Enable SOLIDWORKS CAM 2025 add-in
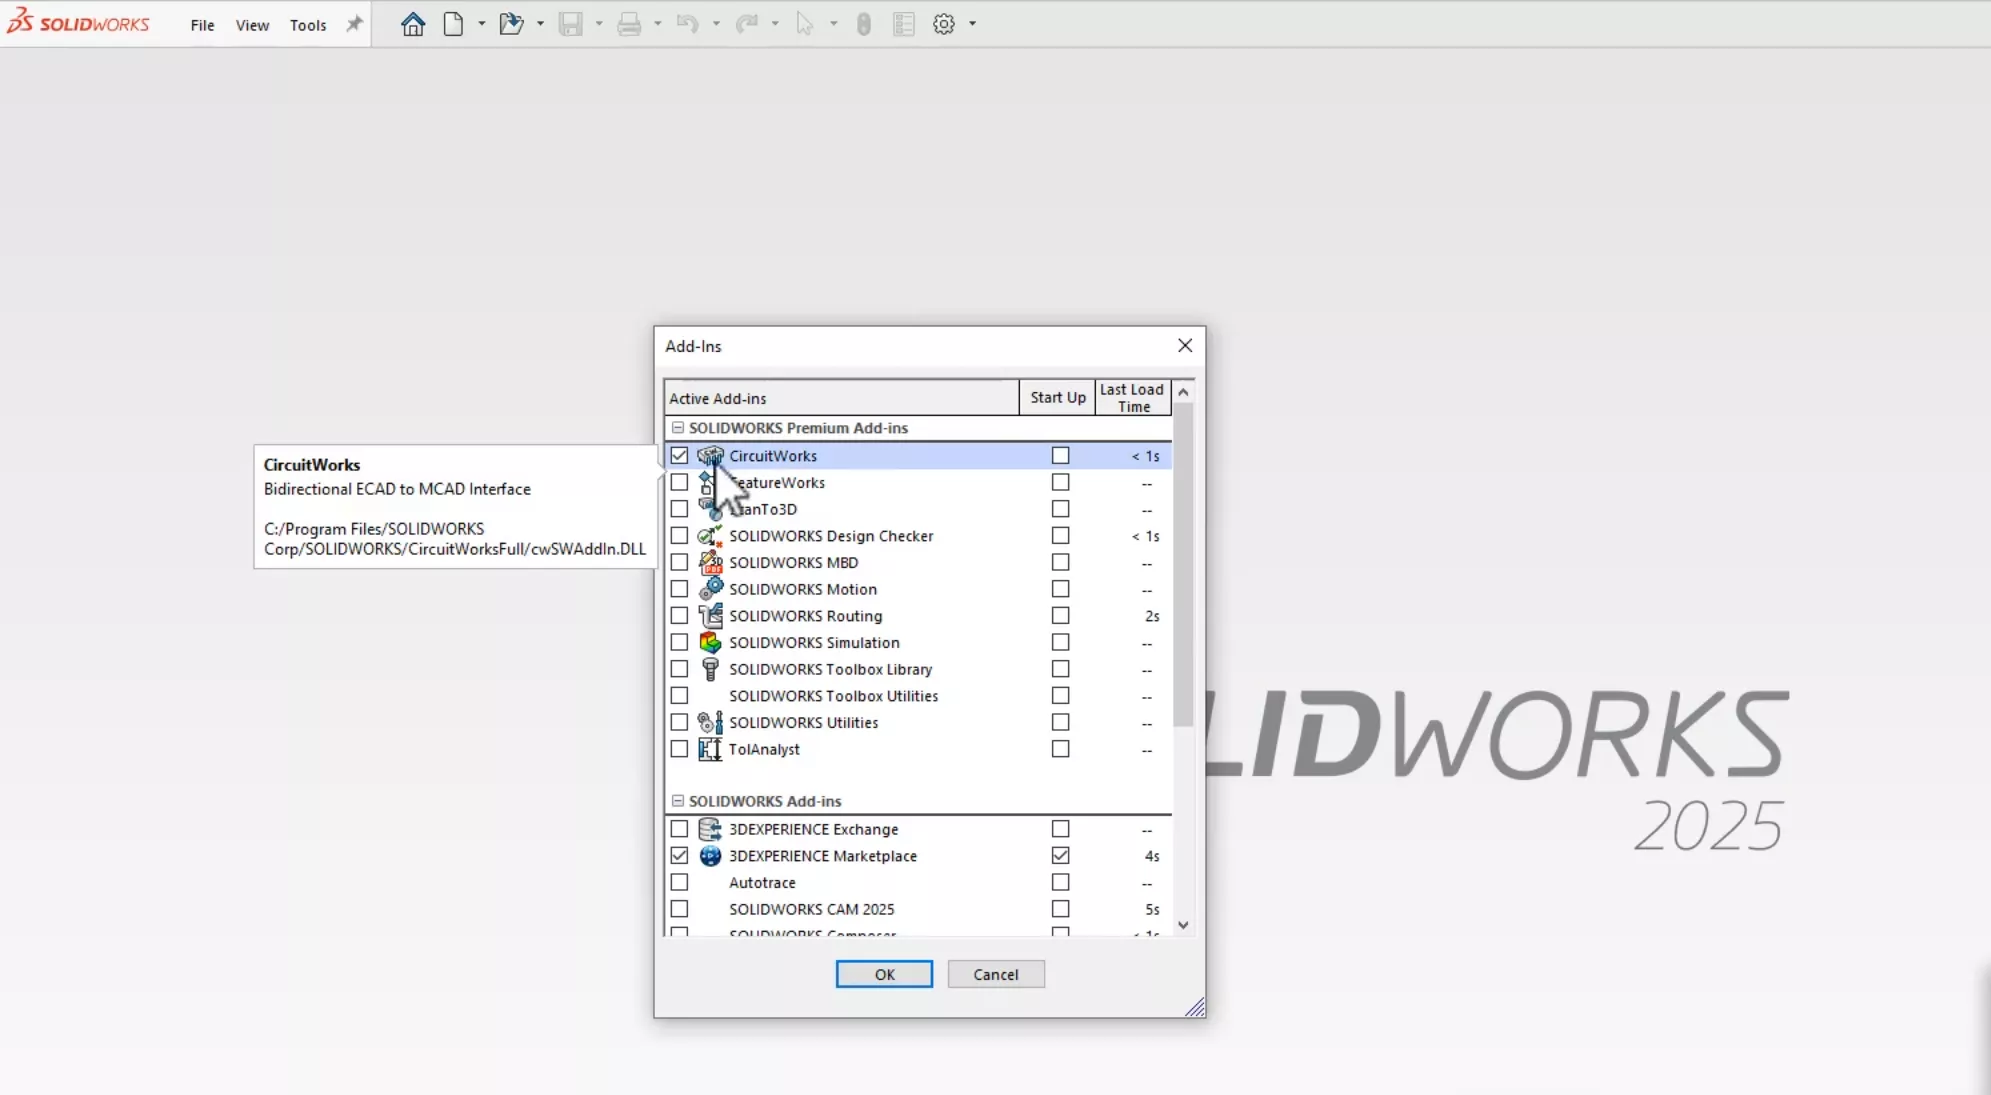Image resolution: width=1991 pixels, height=1095 pixels. 679,908
